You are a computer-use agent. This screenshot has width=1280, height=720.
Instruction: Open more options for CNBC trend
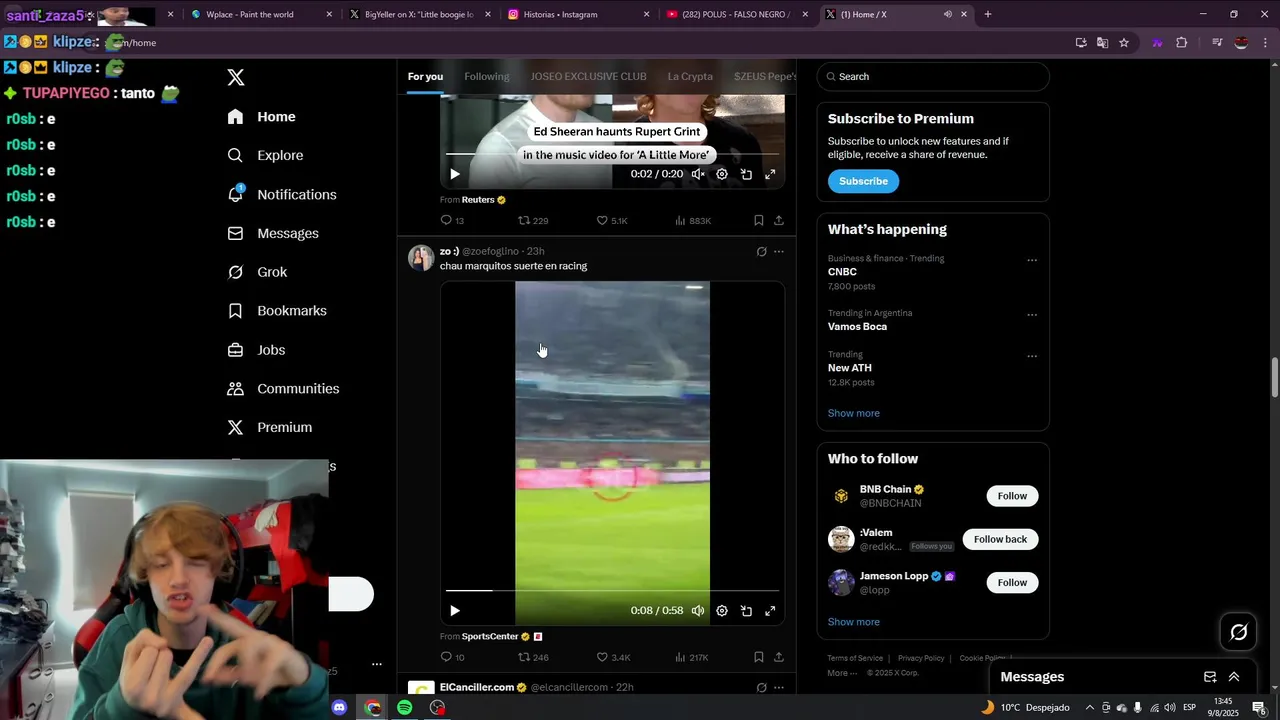1032,260
